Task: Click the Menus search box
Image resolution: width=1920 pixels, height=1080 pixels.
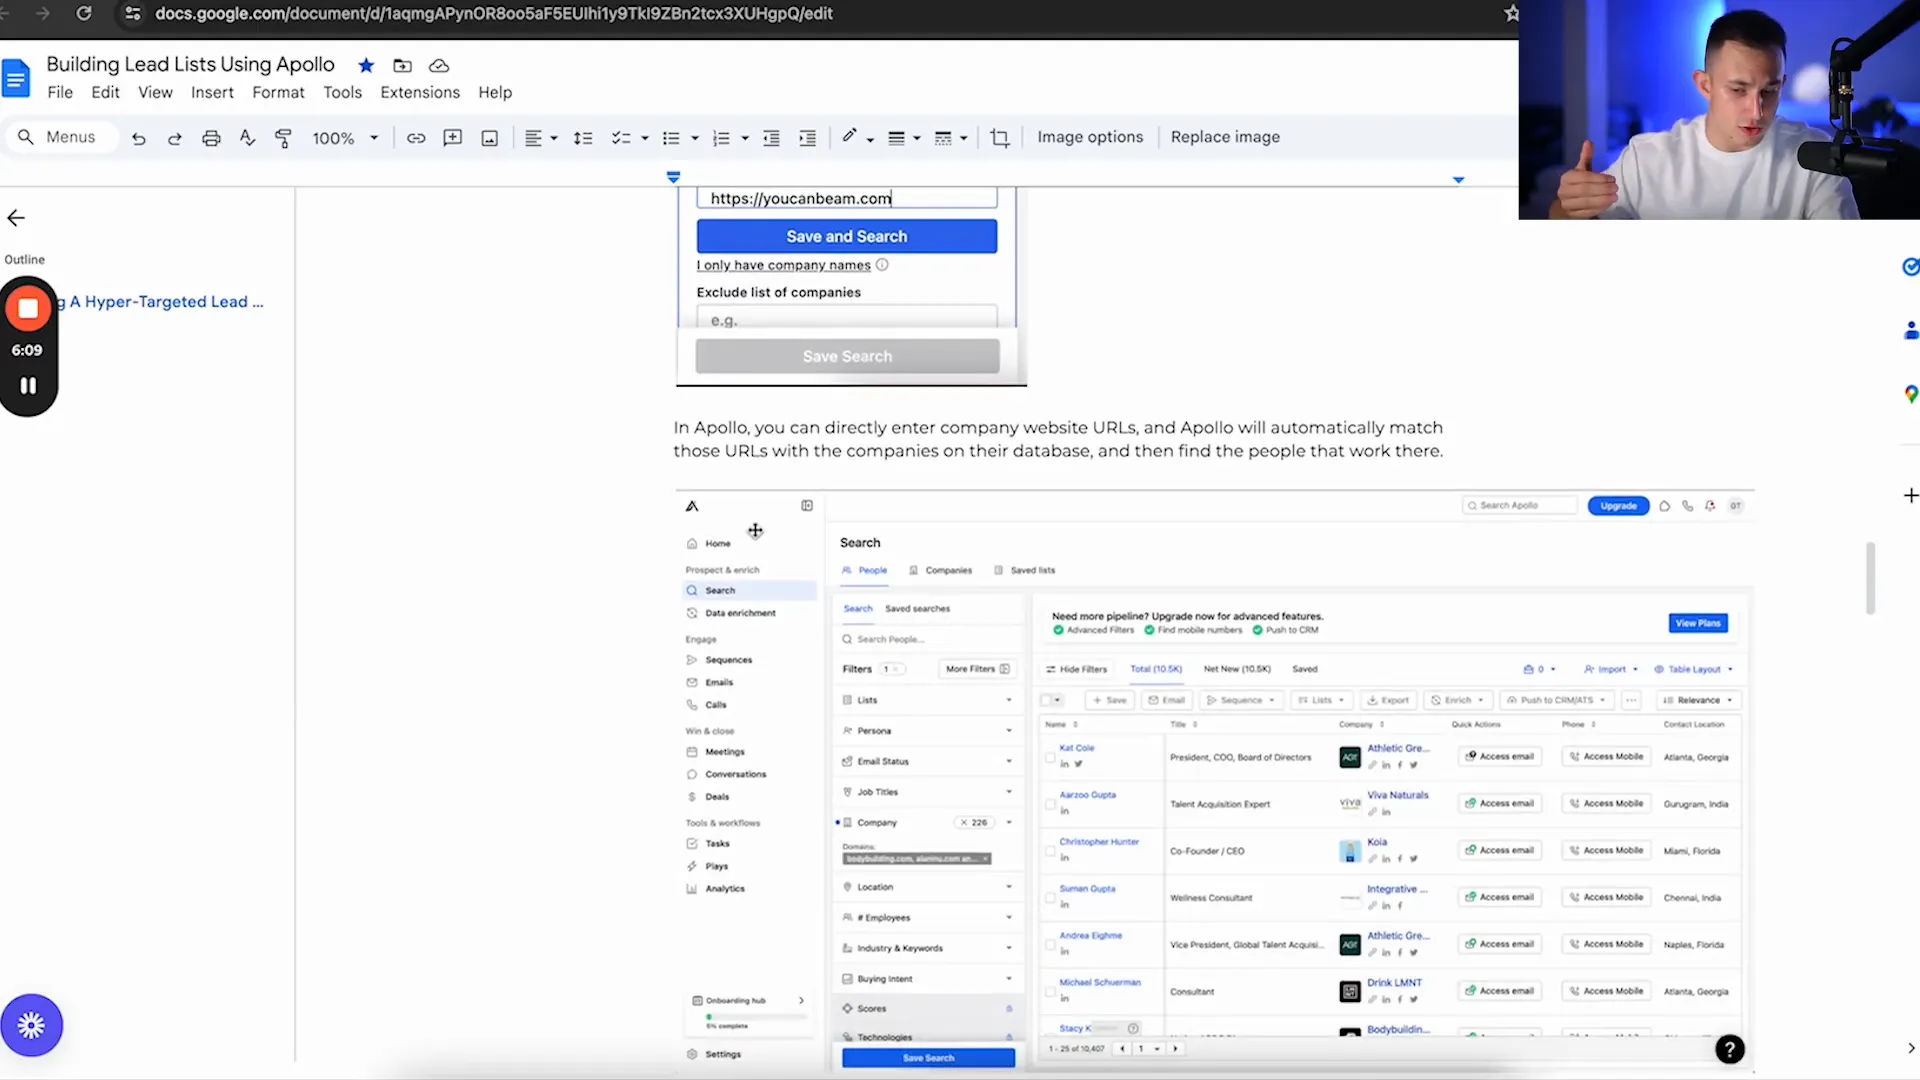Action: [62, 137]
